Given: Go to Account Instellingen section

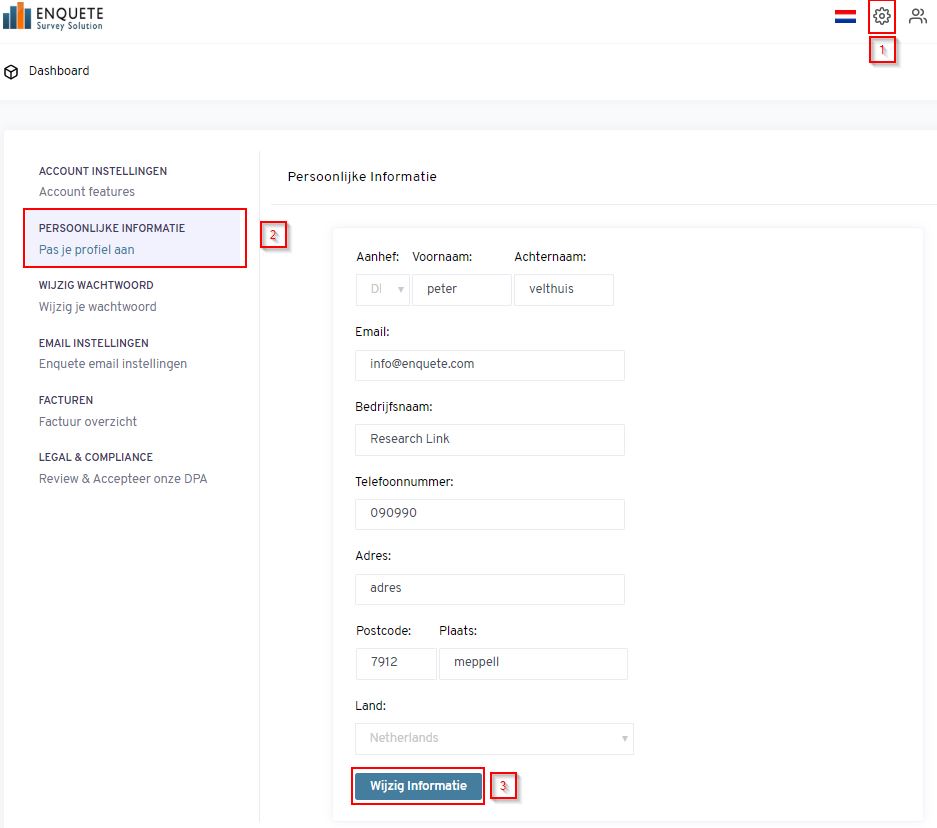Looking at the screenshot, I should (x=102, y=181).
